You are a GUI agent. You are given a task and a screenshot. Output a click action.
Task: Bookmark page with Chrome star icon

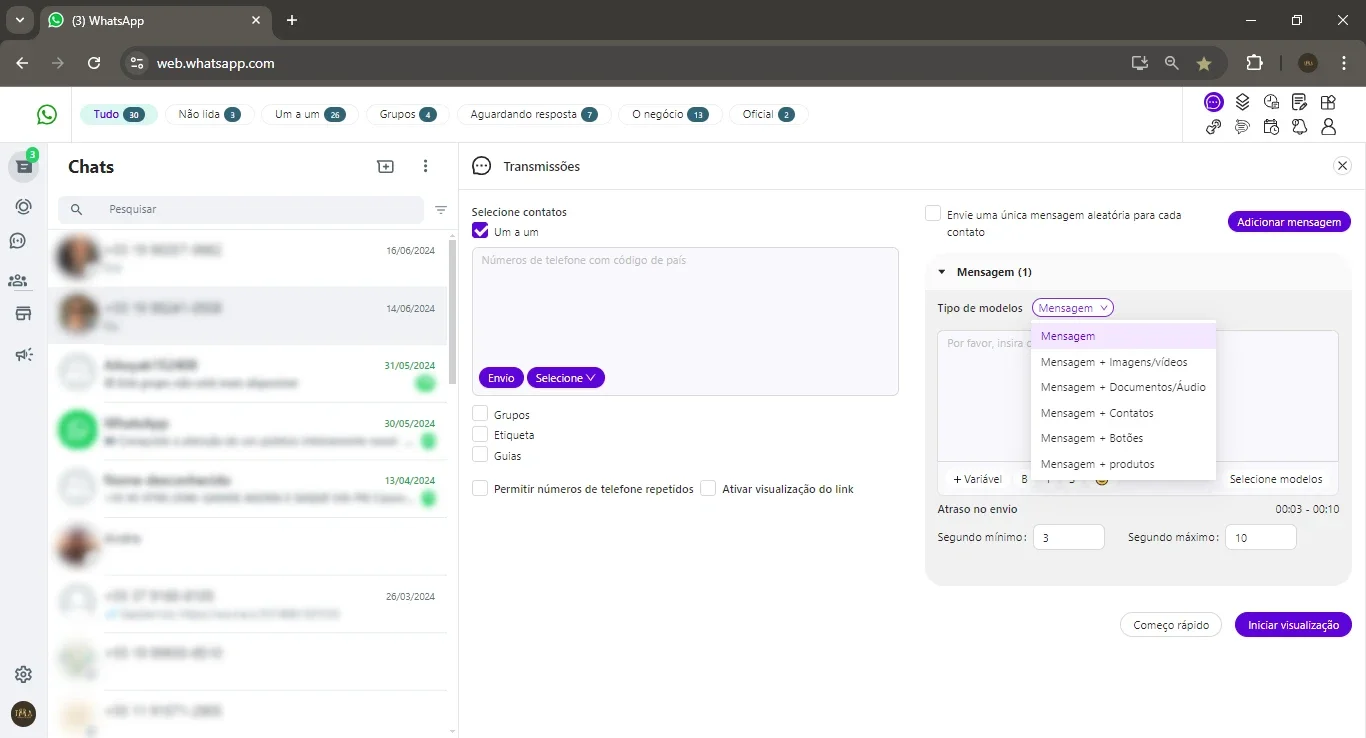click(x=1204, y=63)
